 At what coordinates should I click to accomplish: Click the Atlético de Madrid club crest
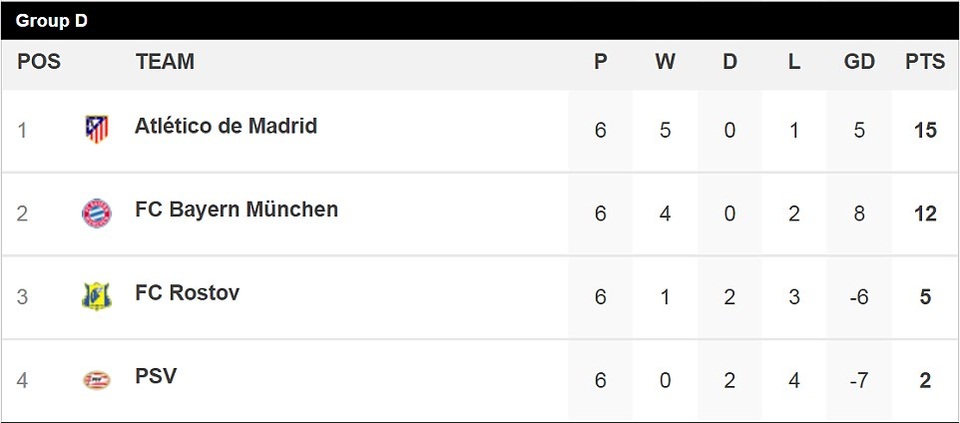point(96,129)
